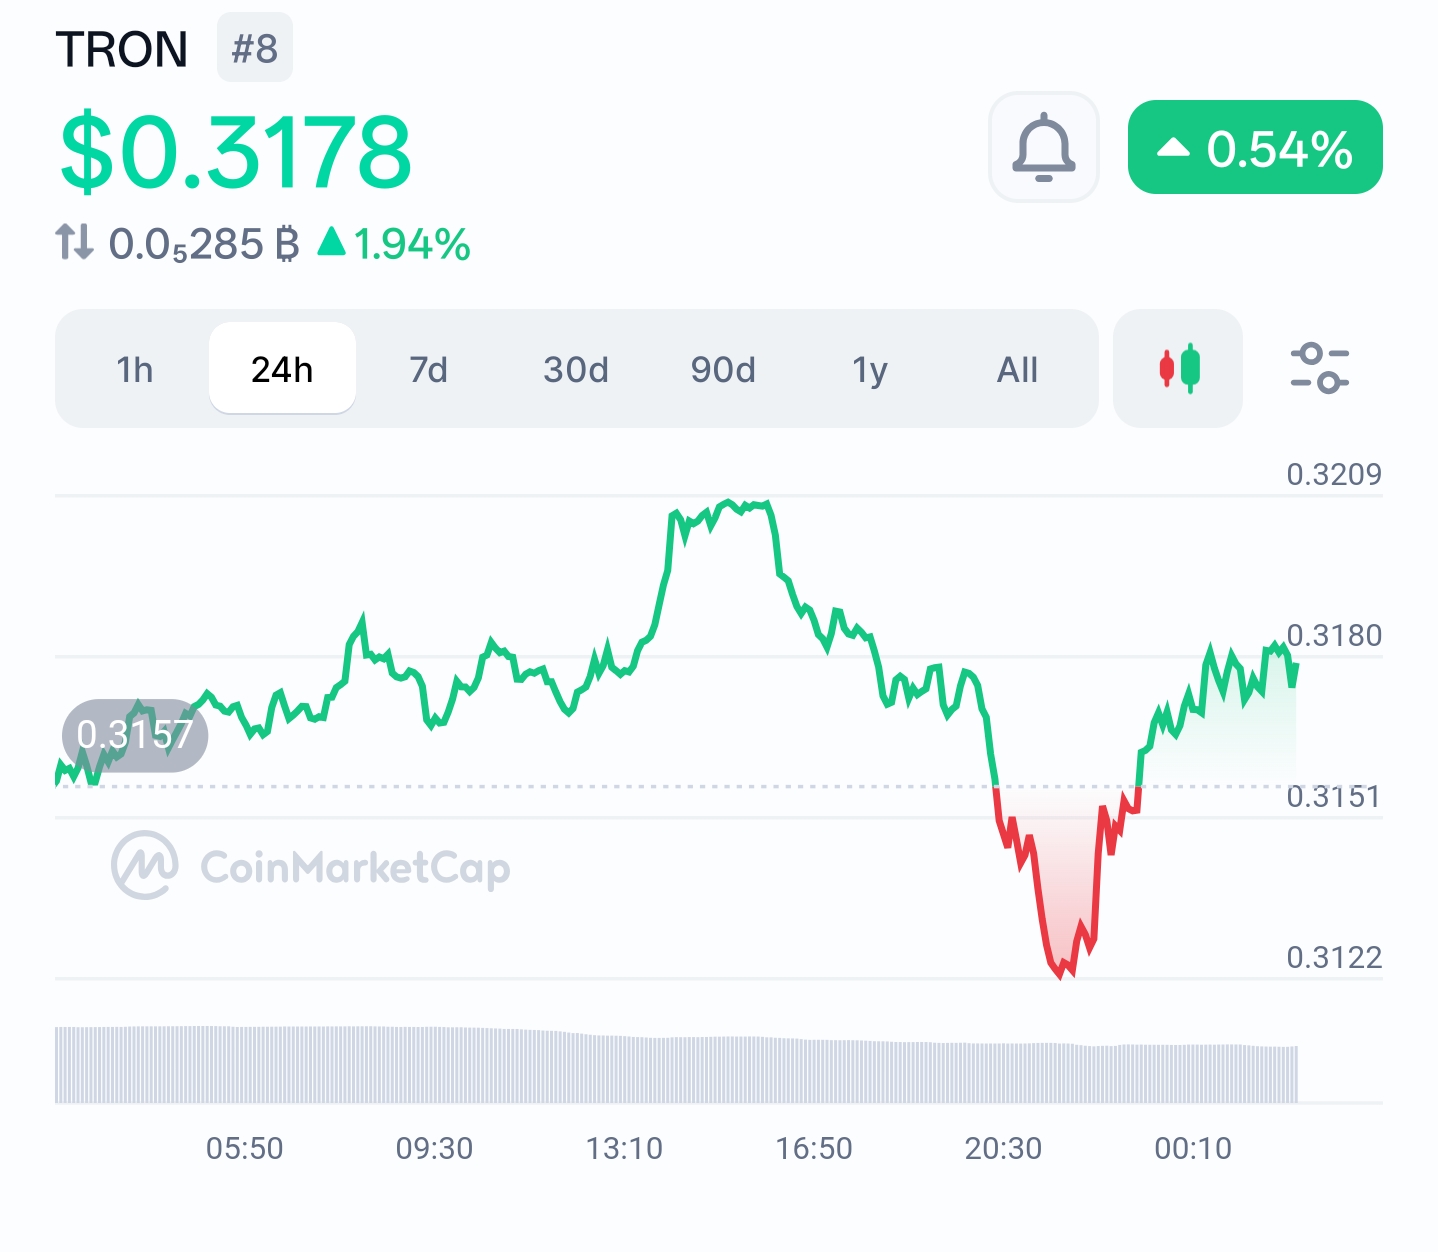View the All time chart
Viewport: 1438px width, 1252px height.
point(1017,370)
